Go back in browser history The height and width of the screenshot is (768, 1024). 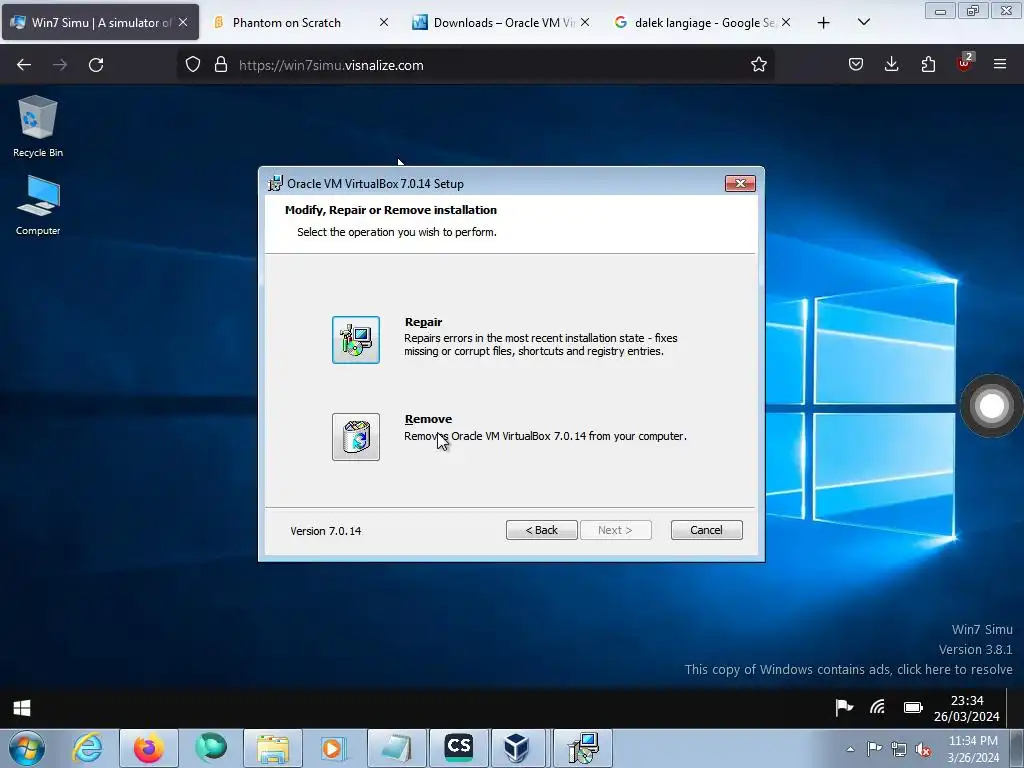point(24,65)
